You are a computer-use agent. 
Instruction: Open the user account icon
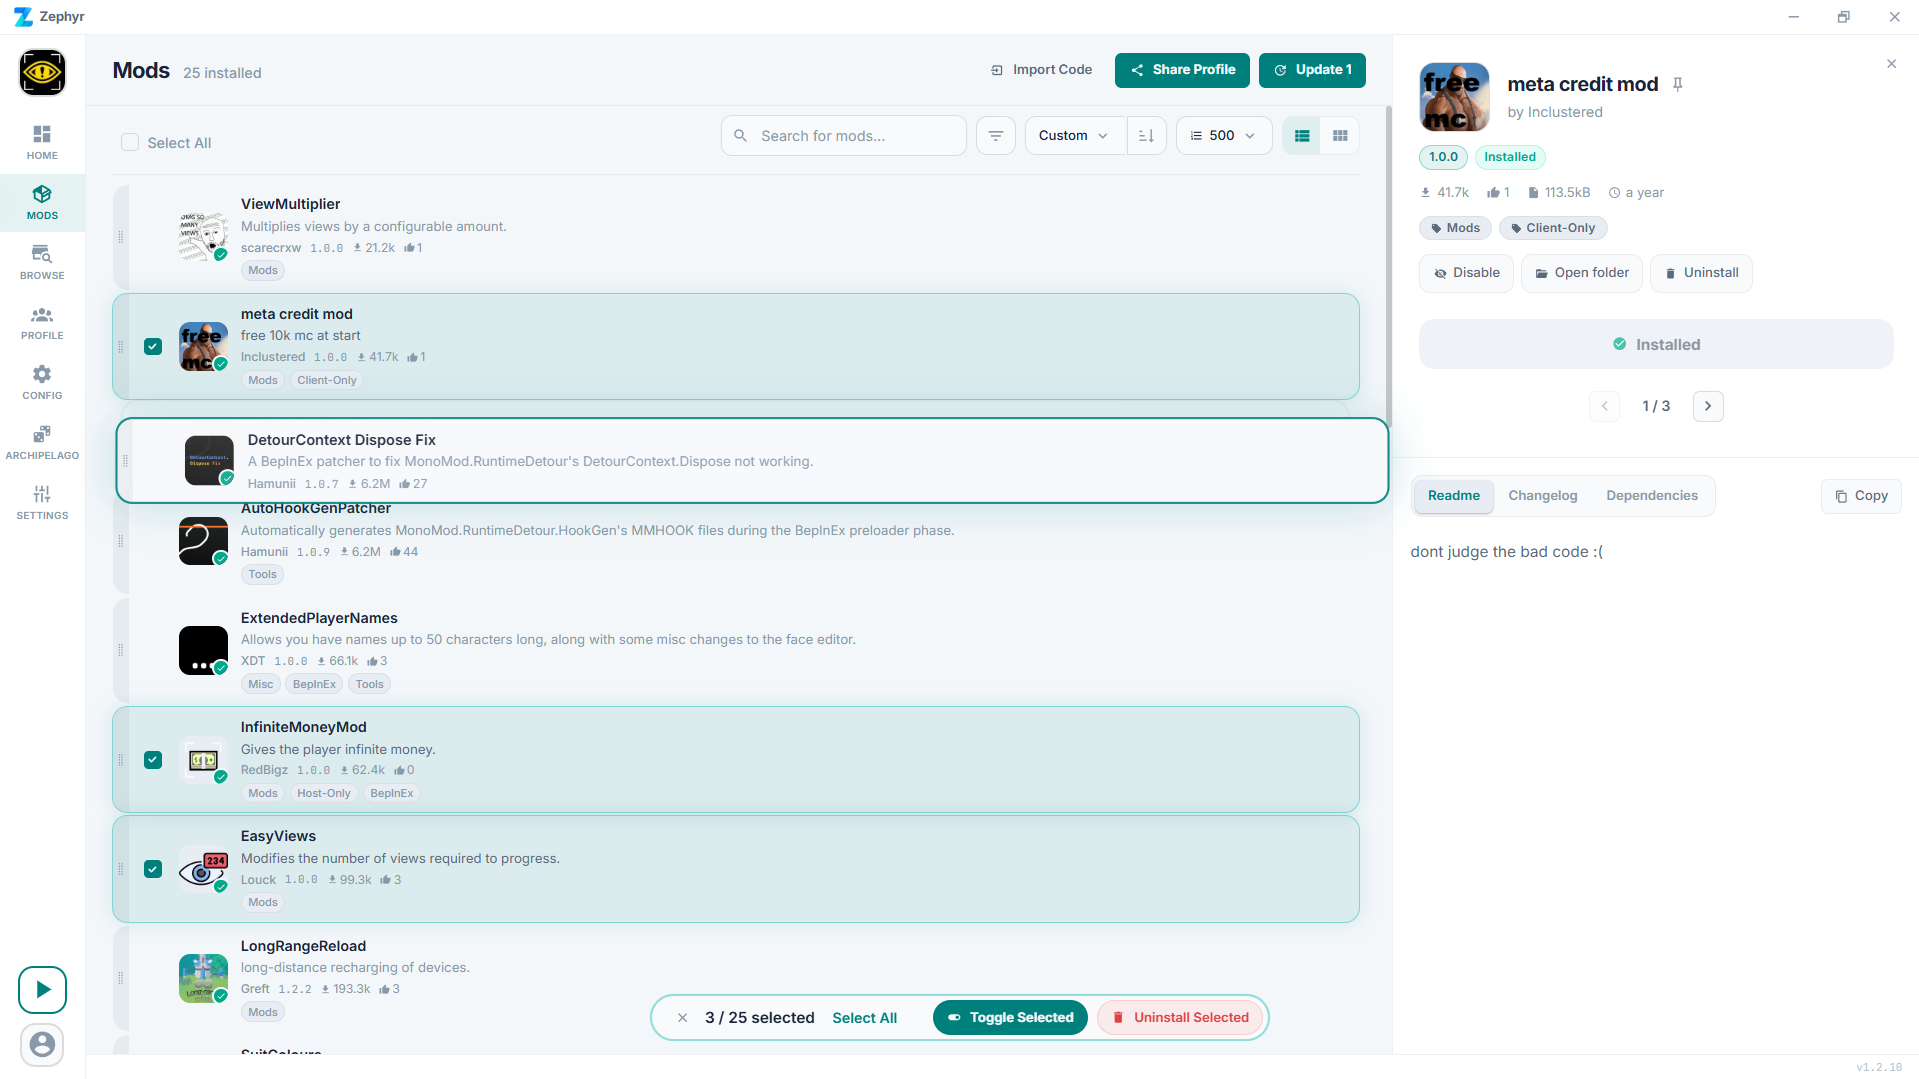(42, 1045)
